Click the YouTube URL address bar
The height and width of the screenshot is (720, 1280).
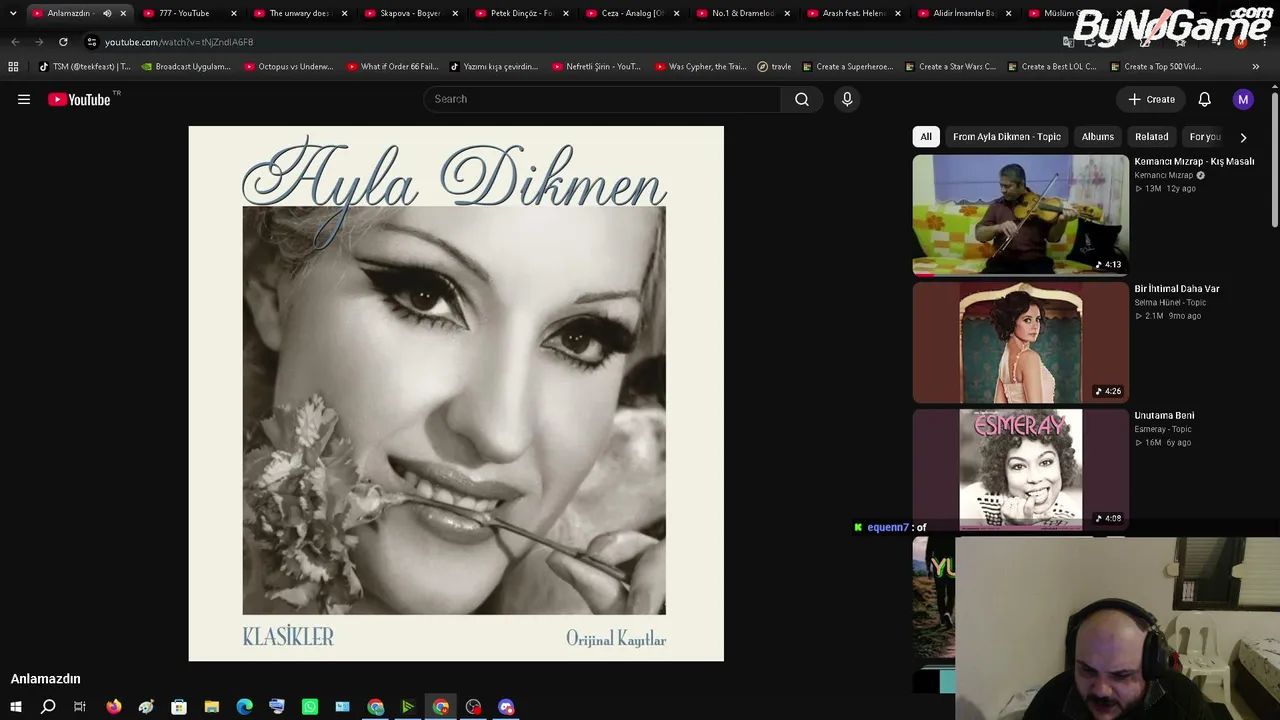point(570,42)
